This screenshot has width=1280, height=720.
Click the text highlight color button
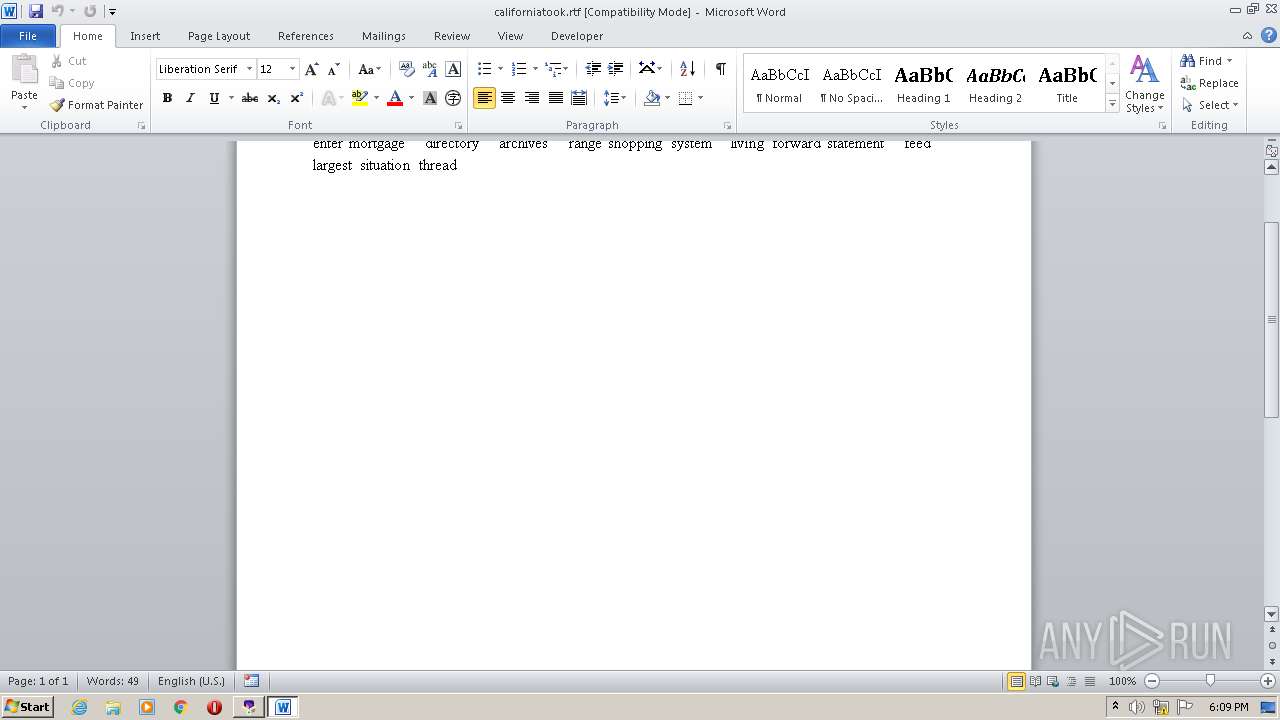coord(360,98)
